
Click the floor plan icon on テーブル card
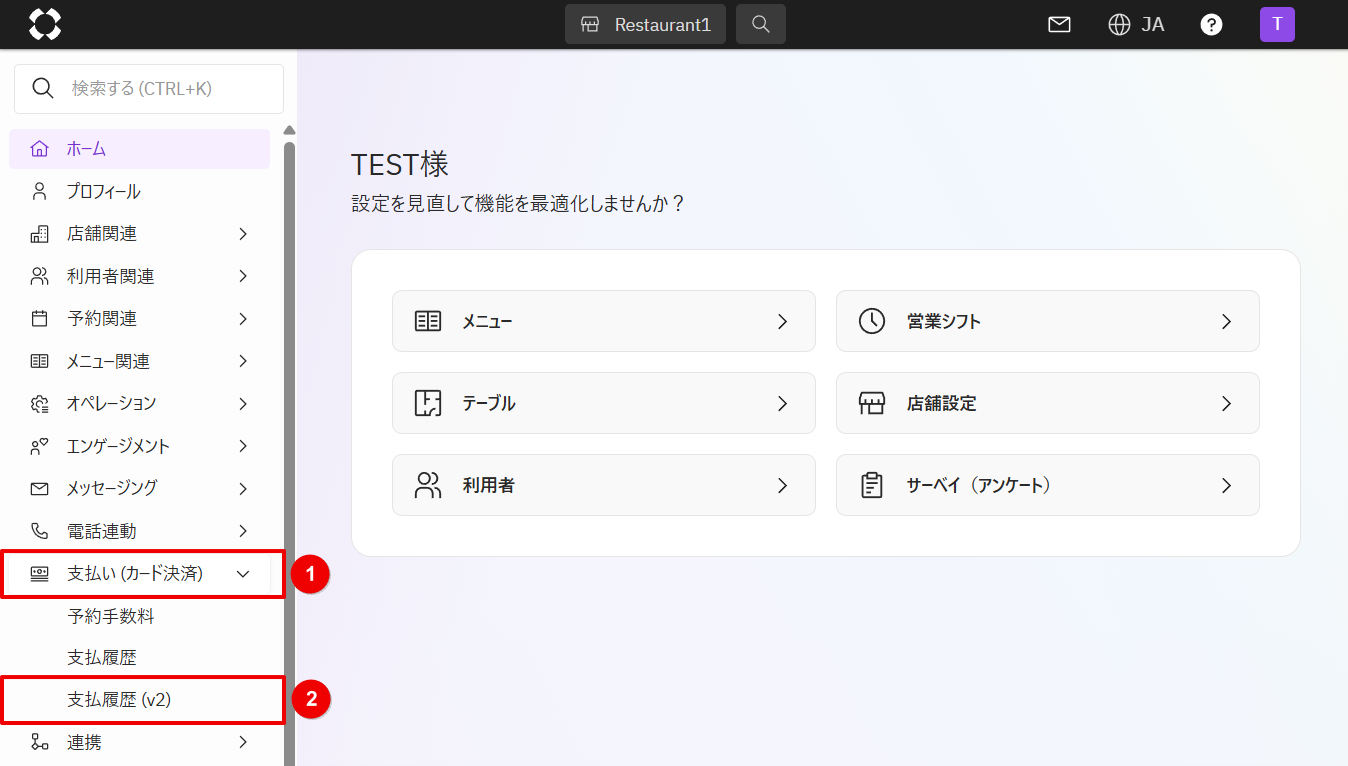coord(428,403)
